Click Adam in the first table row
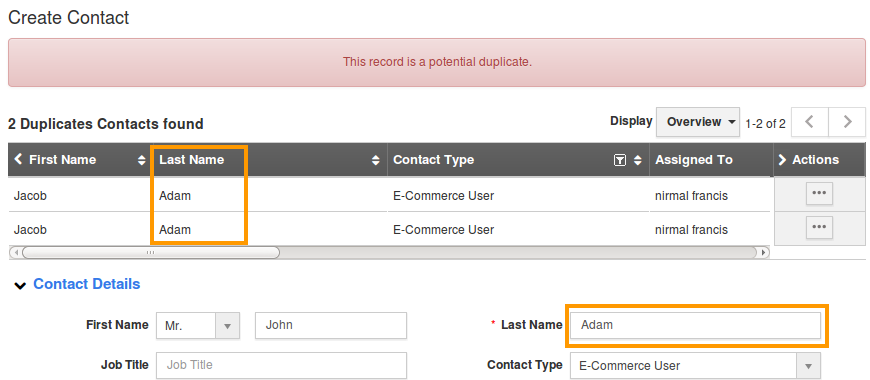The image size is (870, 380). point(175,196)
